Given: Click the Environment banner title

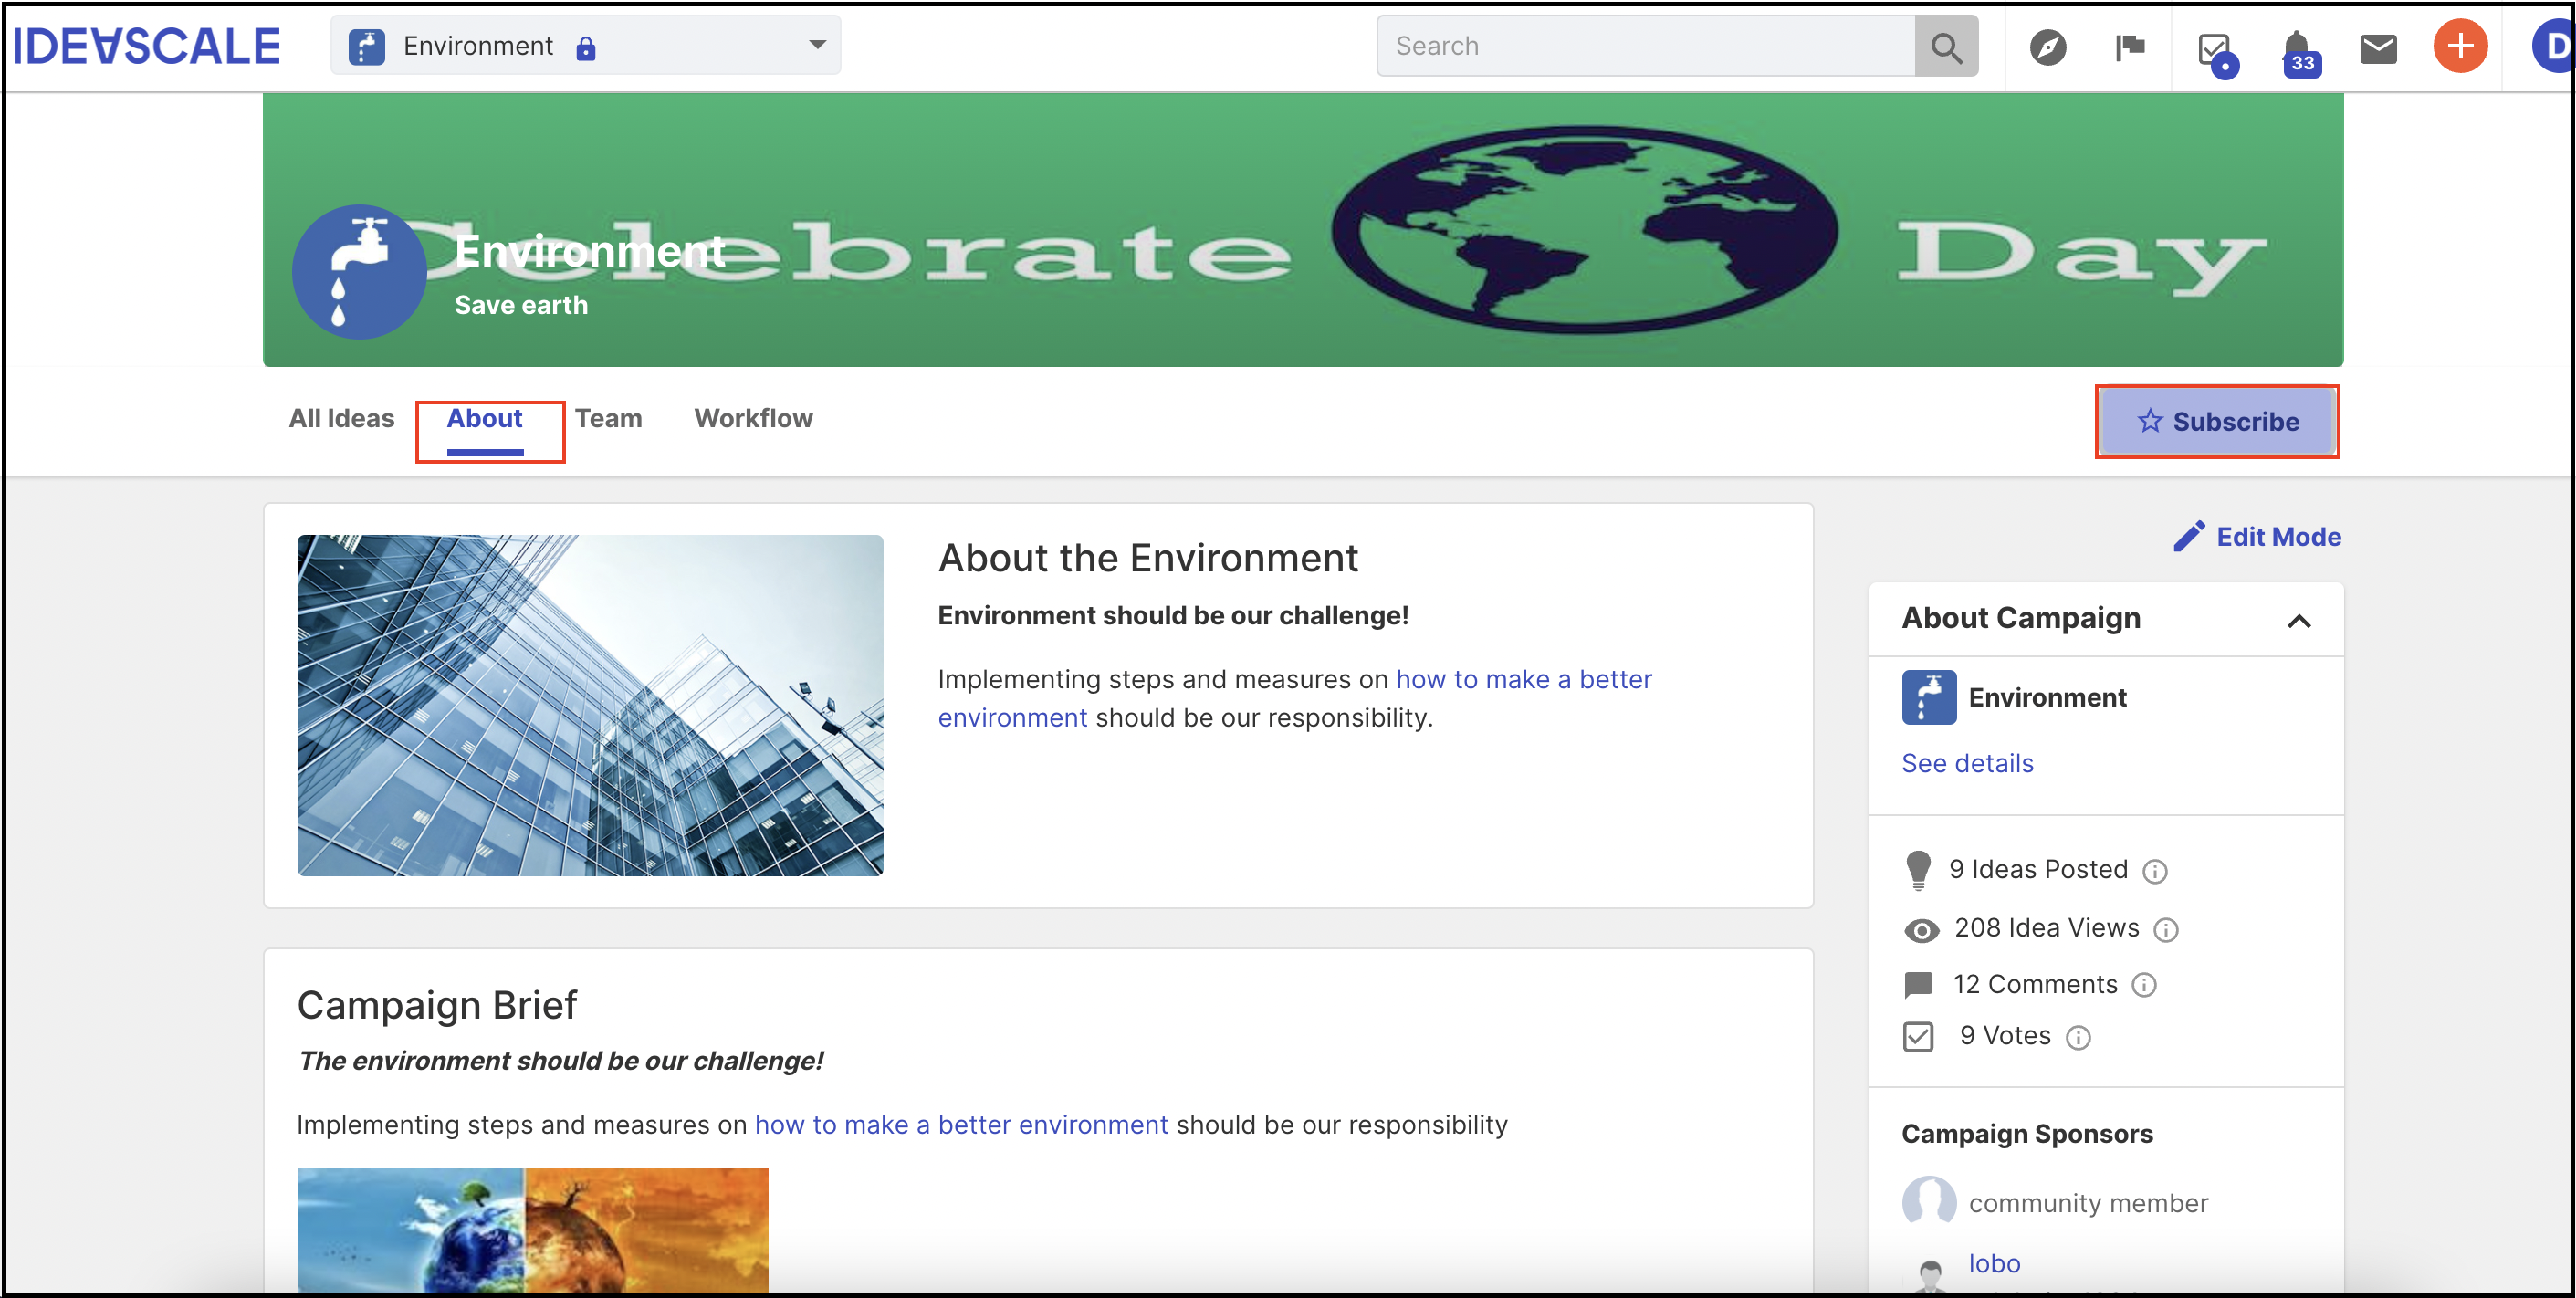Looking at the screenshot, I should click(x=590, y=250).
